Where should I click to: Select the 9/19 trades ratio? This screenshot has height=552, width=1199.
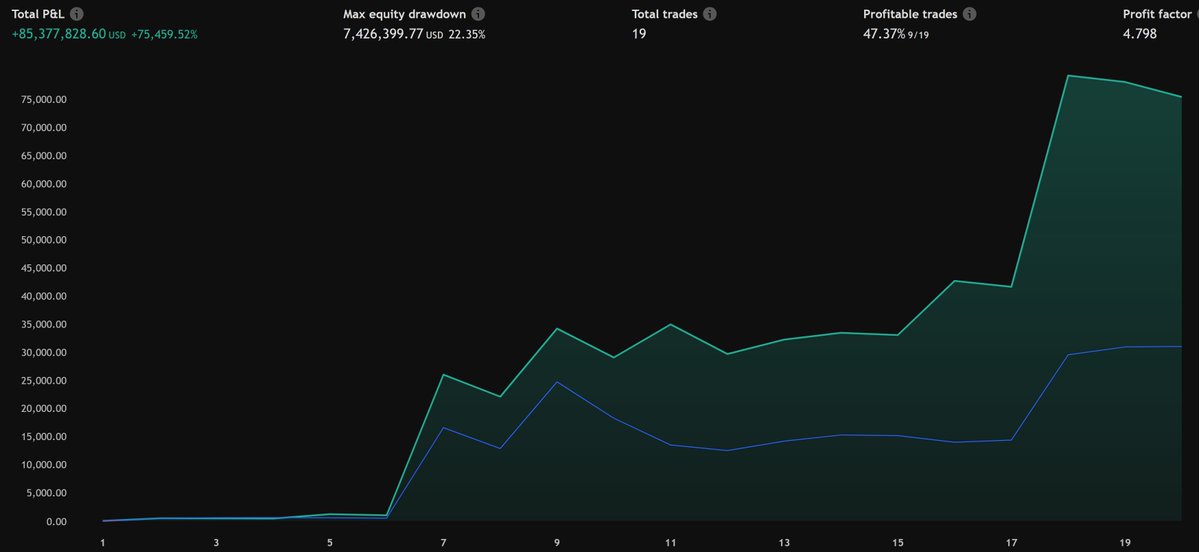click(918, 35)
